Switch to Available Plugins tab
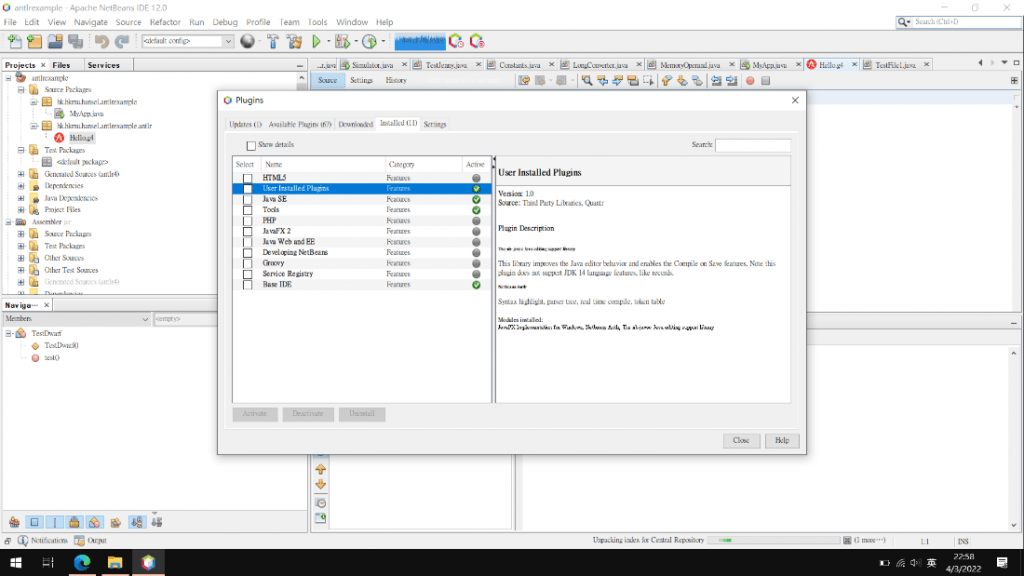Screen dimensions: 1024x576 coord(299,124)
